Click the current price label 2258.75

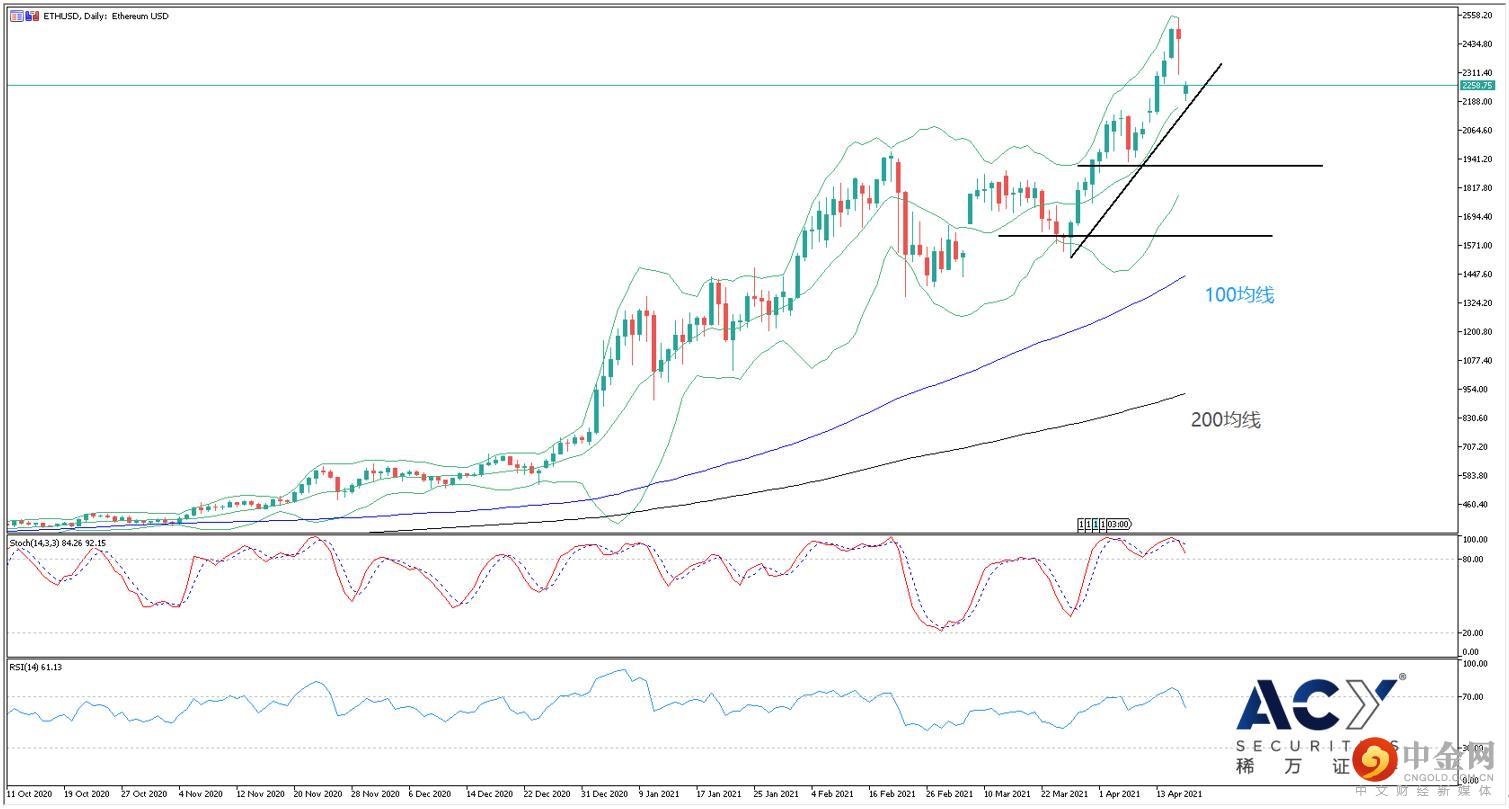[1476, 86]
